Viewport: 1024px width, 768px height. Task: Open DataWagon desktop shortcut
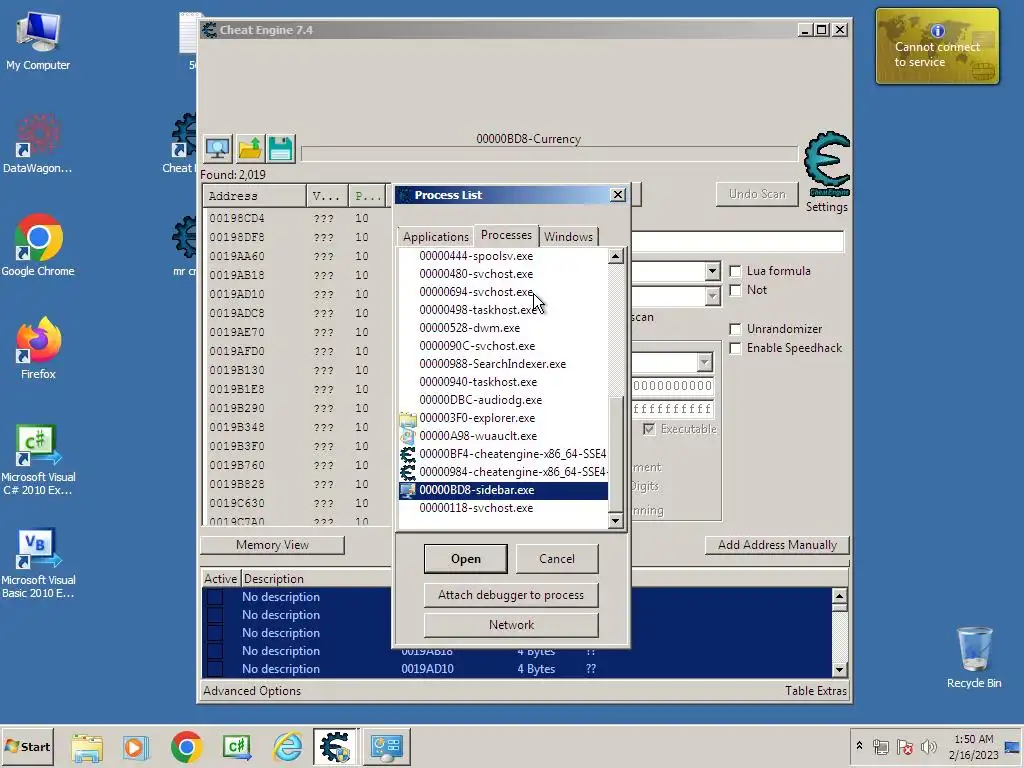37,143
